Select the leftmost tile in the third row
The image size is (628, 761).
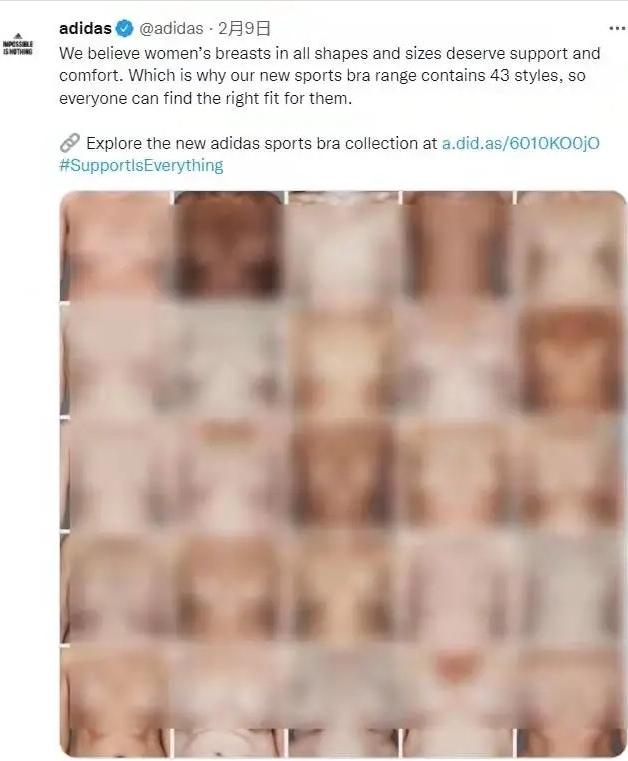coord(116,474)
